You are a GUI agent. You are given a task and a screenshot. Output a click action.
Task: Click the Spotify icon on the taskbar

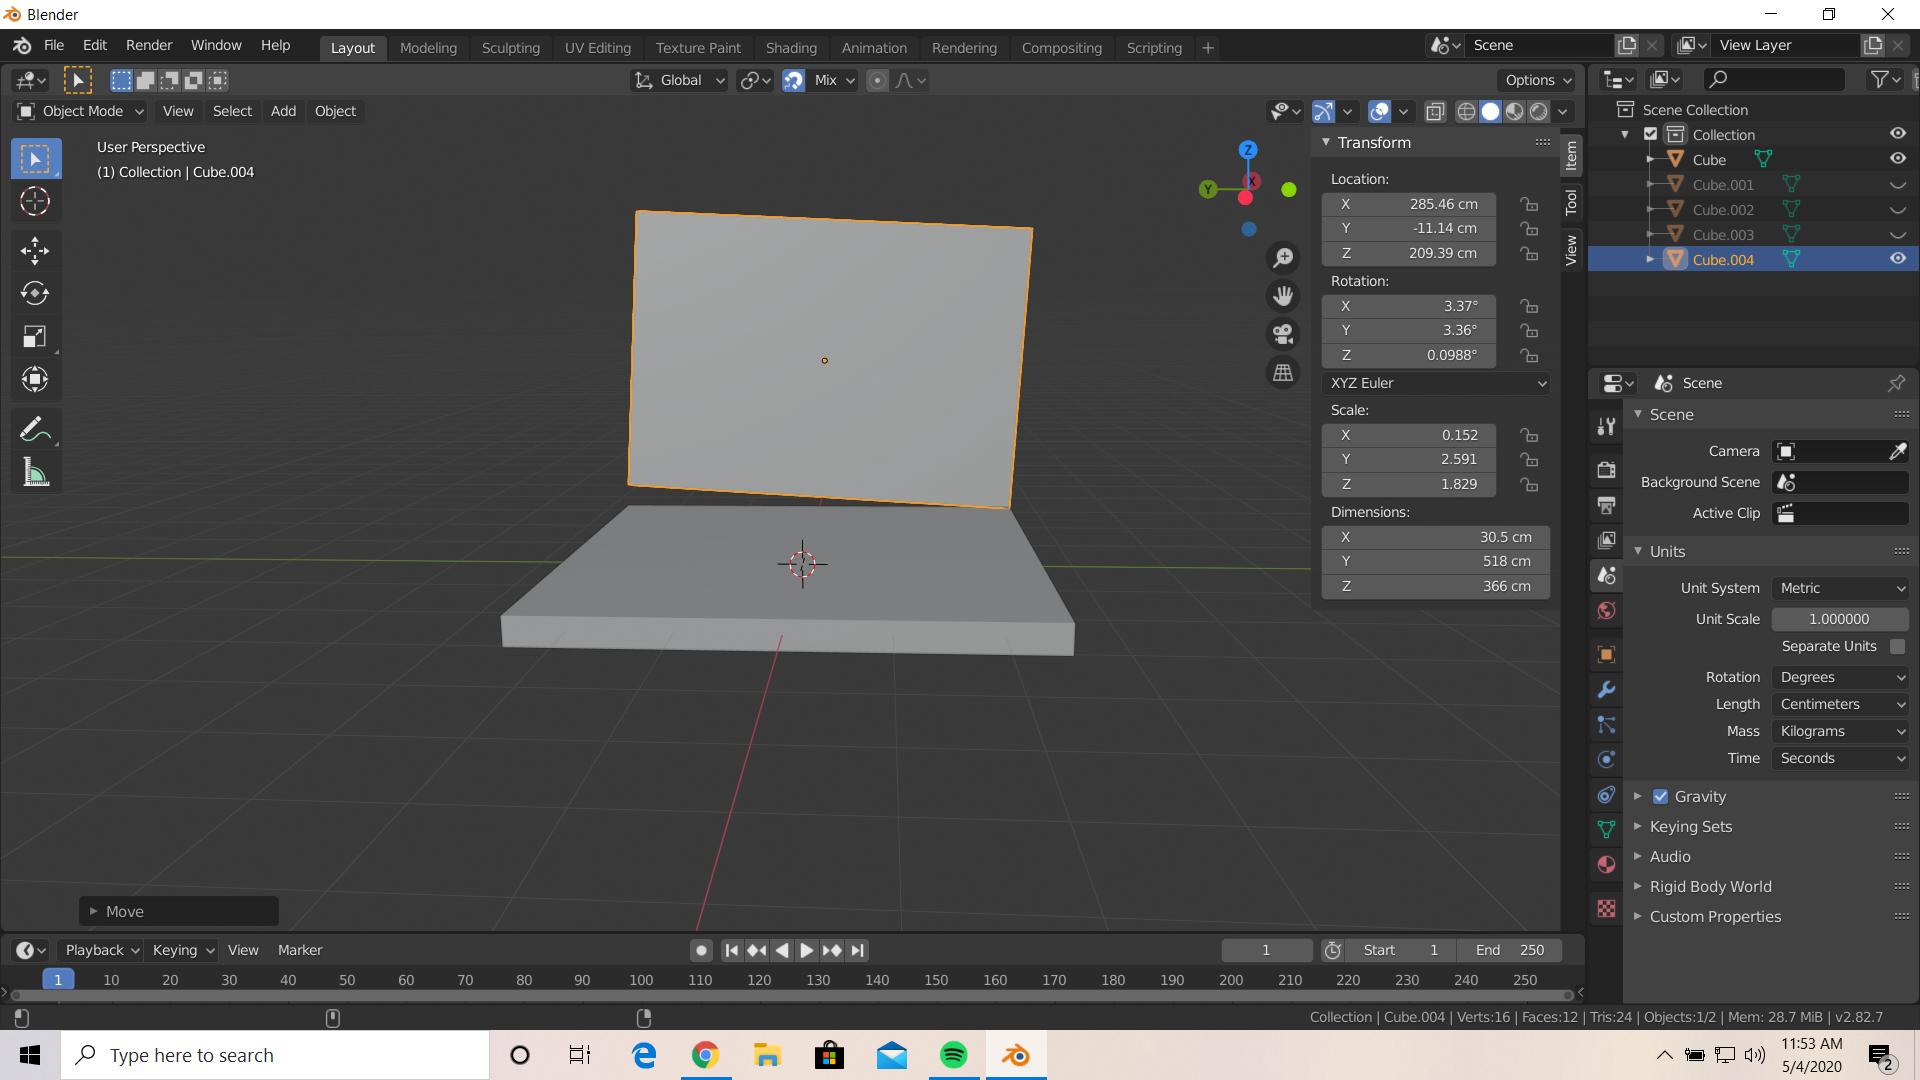[x=953, y=1054]
